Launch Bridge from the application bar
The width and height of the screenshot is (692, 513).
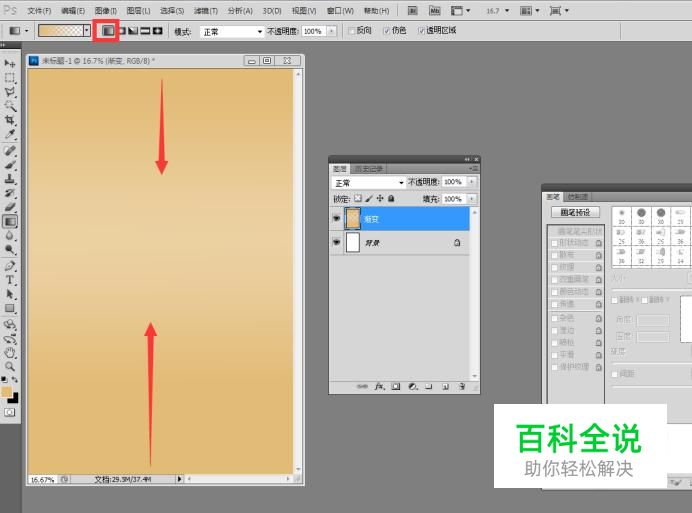[412, 10]
